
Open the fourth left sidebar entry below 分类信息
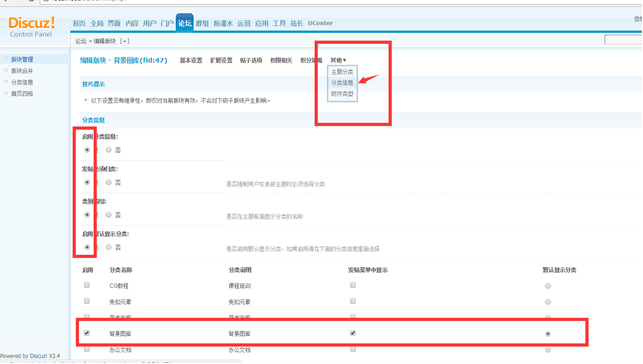pyautogui.click(x=22, y=94)
